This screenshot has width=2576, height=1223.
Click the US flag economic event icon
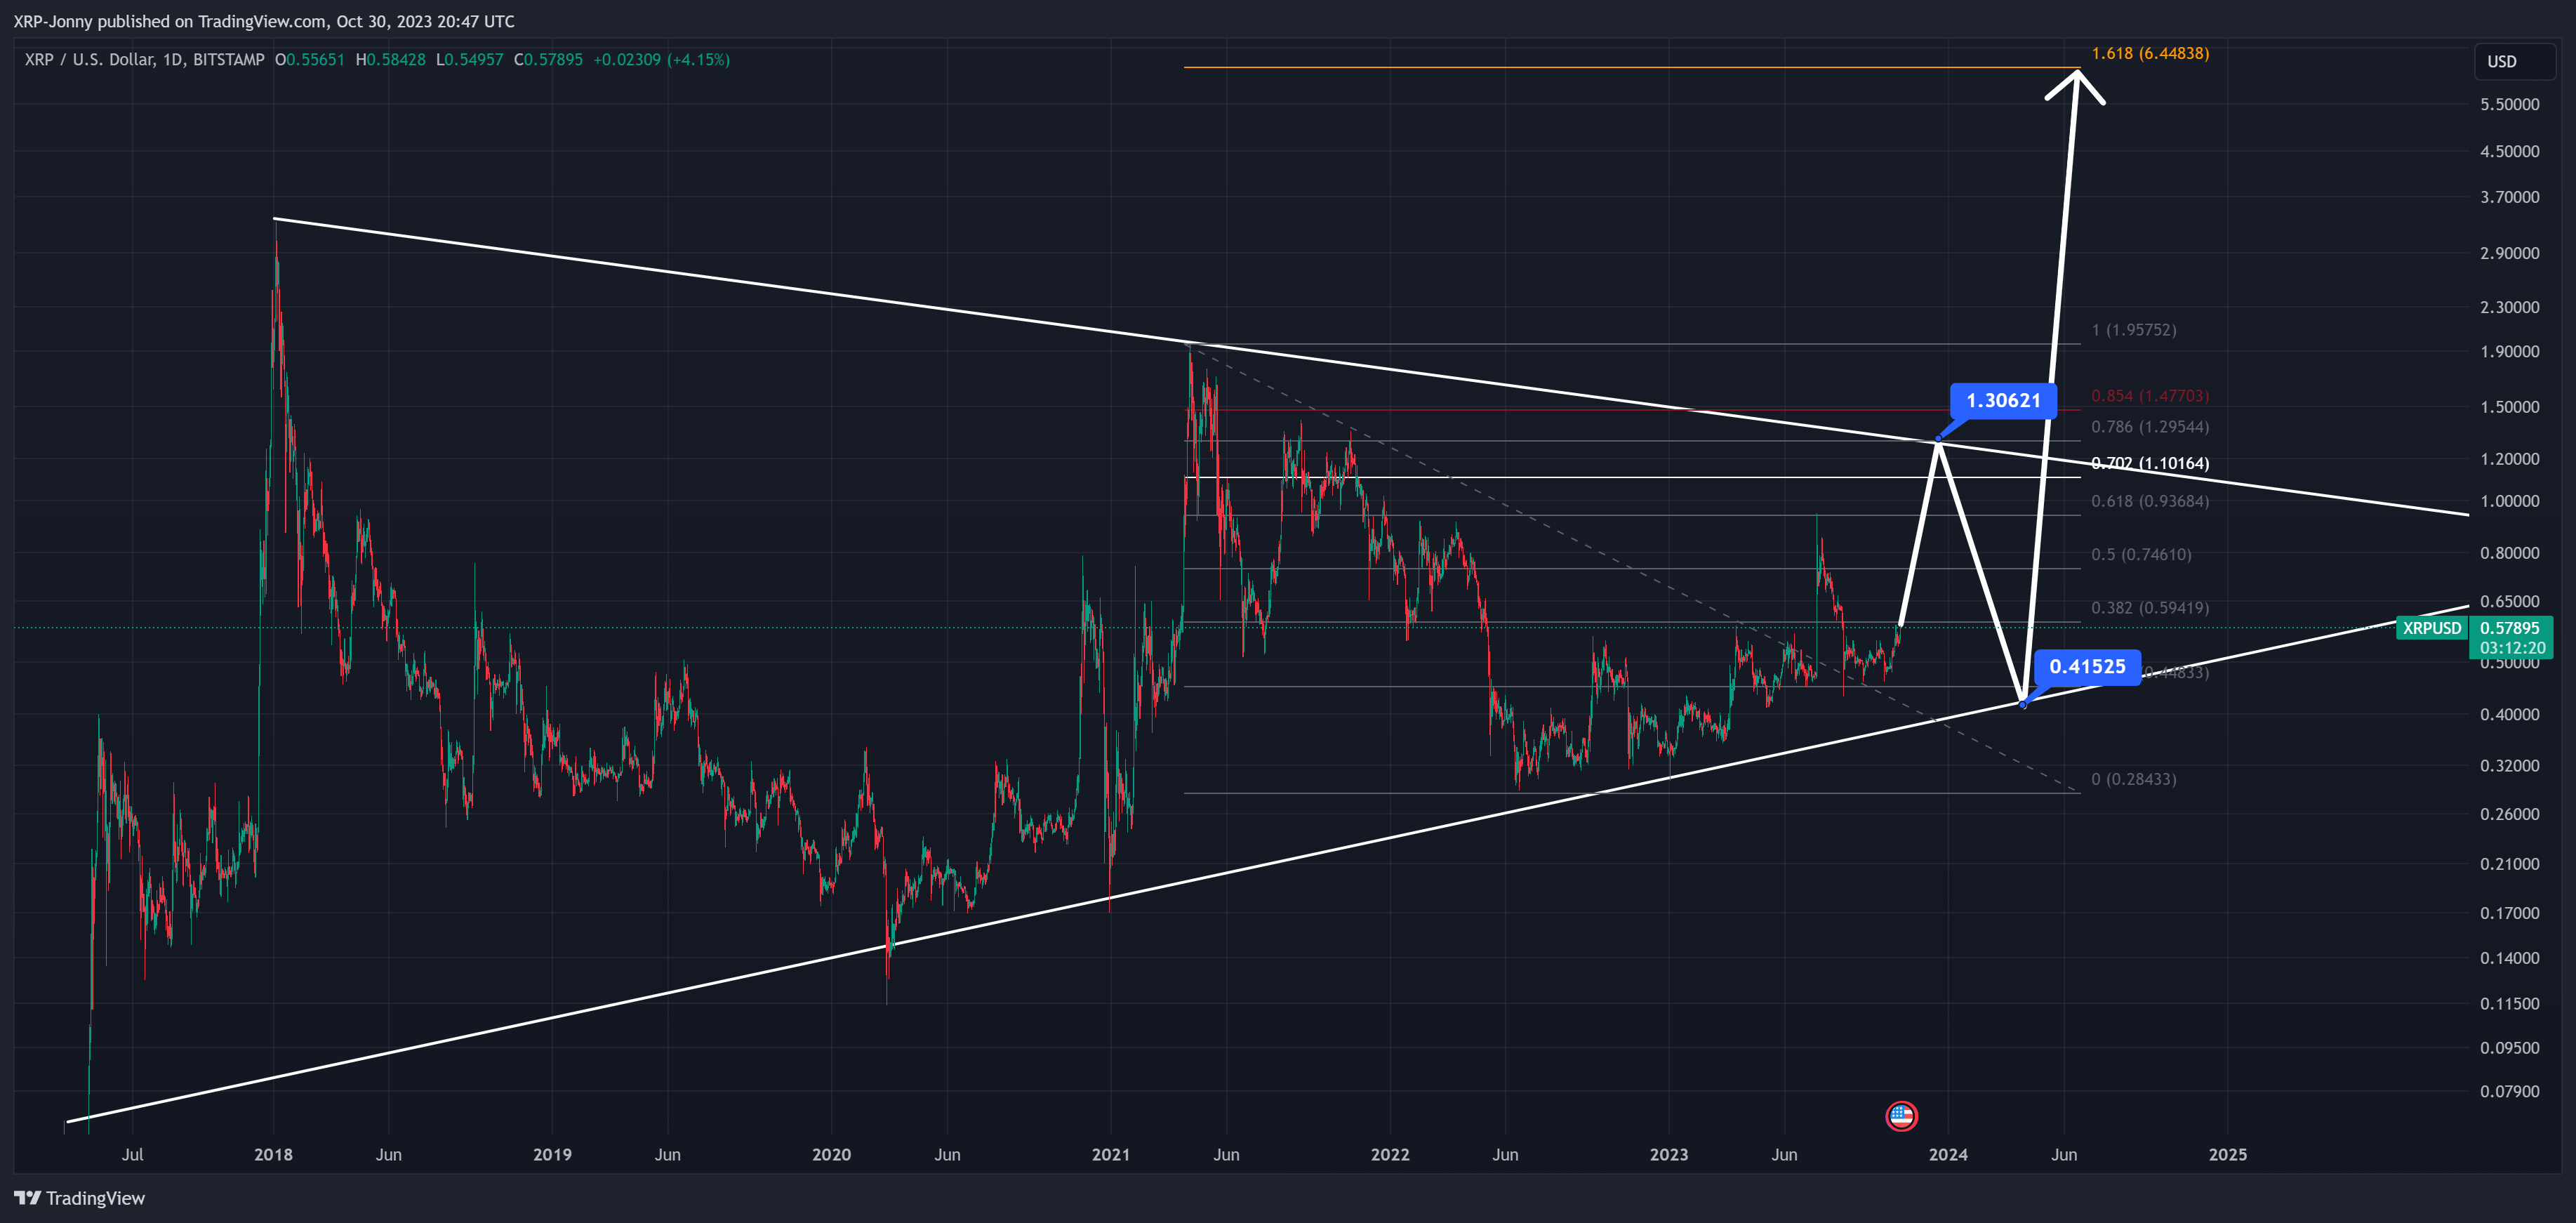[x=1901, y=1116]
